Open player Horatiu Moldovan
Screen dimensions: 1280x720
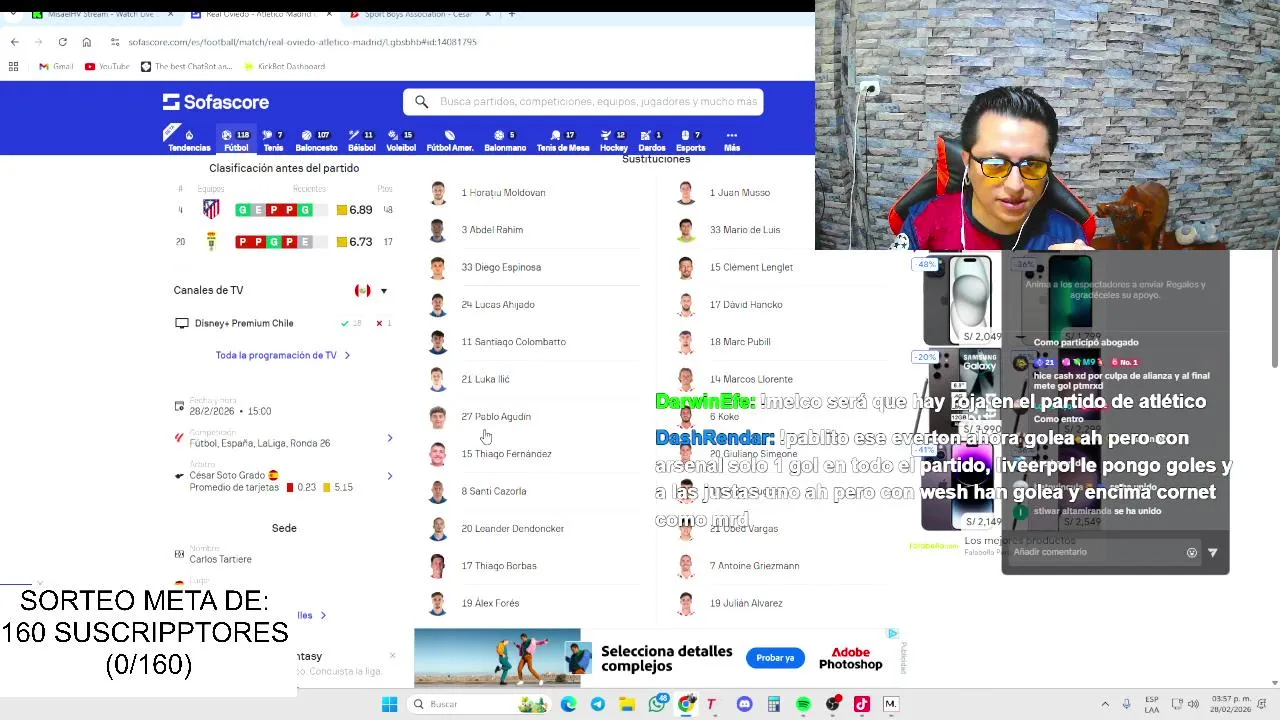[503, 192]
